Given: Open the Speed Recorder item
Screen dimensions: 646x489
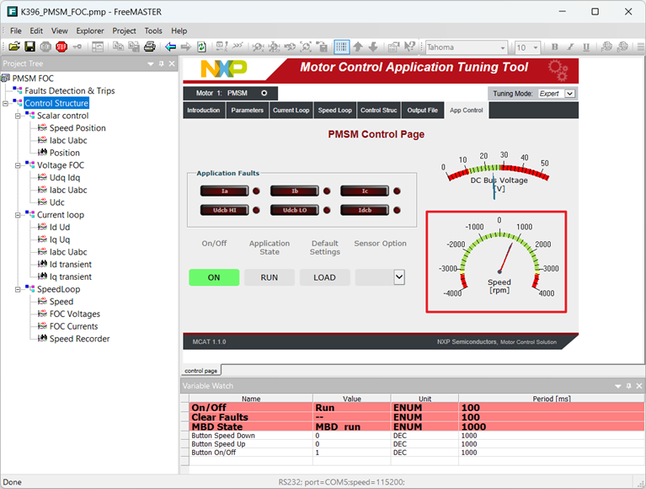Looking at the screenshot, I should (79, 339).
